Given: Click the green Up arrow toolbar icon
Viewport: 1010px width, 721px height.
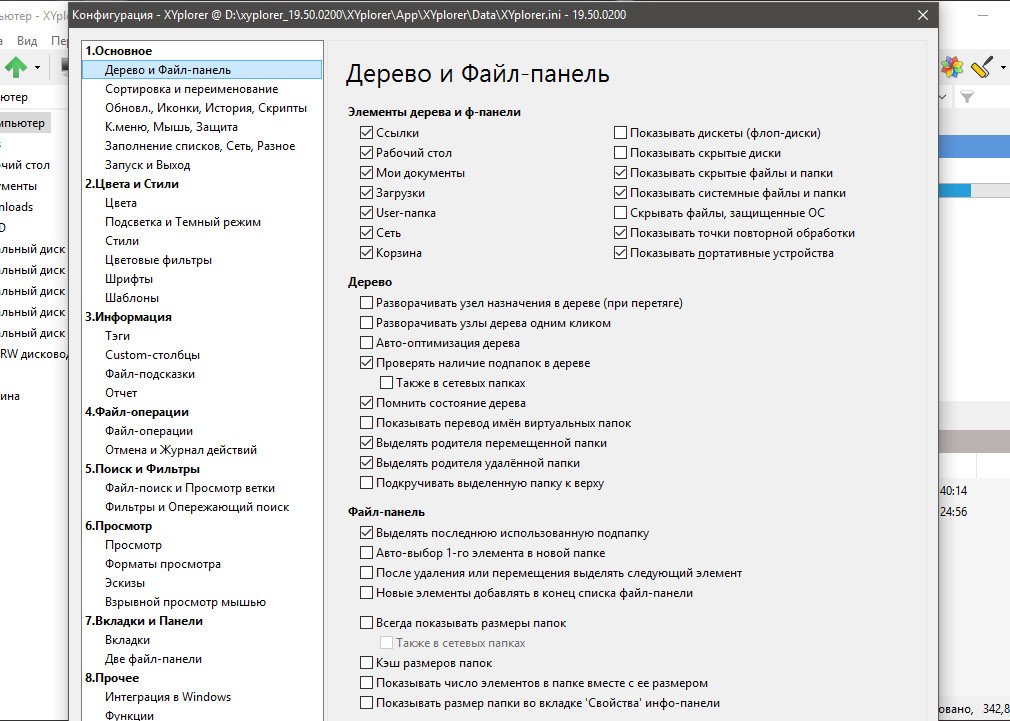Looking at the screenshot, I should [15, 67].
